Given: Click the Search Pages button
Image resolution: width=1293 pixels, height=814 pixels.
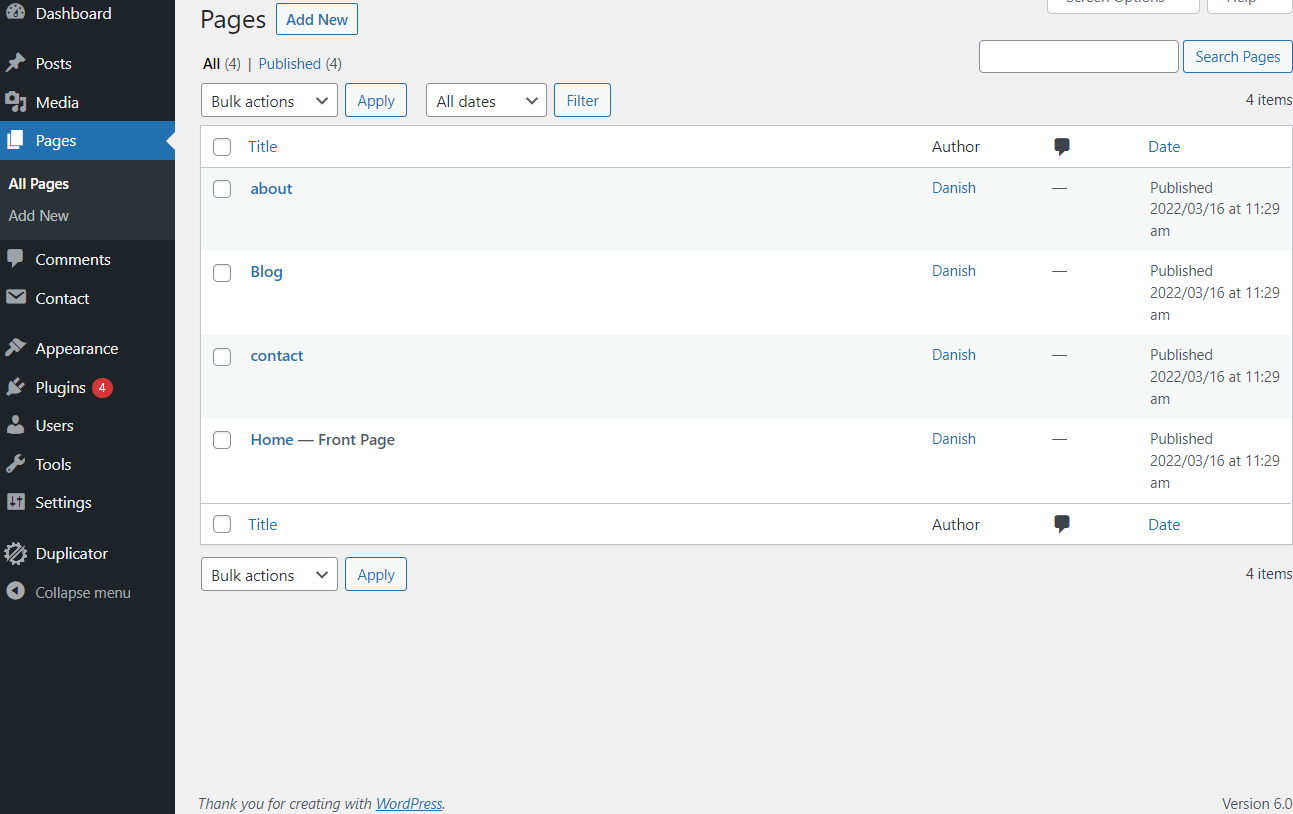Looking at the screenshot, I should pos(1237,56).
